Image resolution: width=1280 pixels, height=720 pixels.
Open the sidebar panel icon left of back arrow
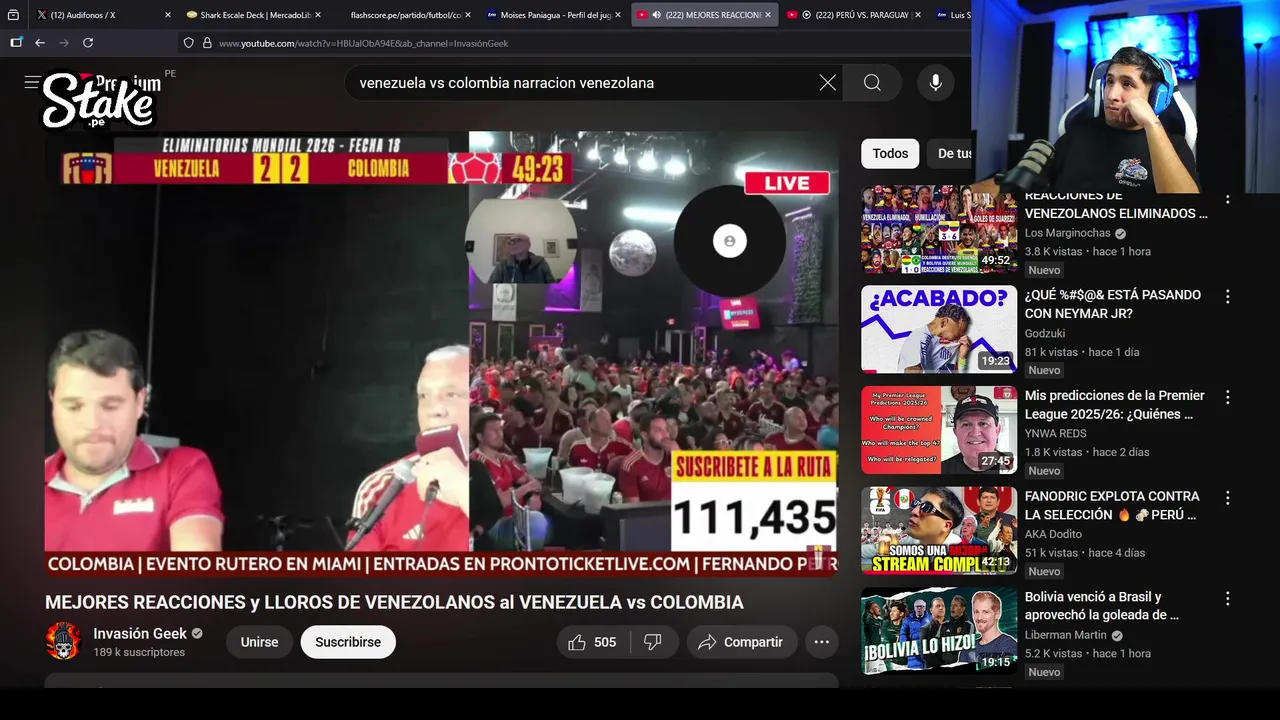pyautogui.click(x=16, y=43)
